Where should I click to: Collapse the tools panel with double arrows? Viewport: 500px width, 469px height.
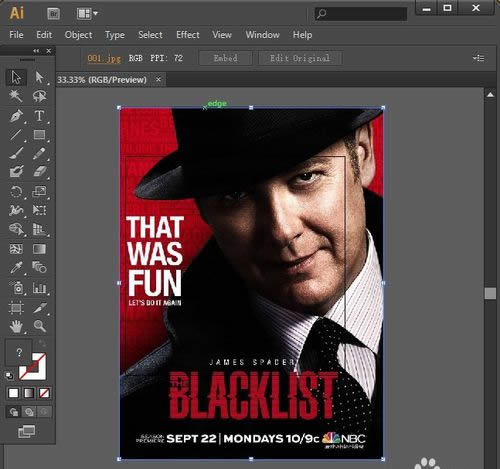(x=36, y=51)
